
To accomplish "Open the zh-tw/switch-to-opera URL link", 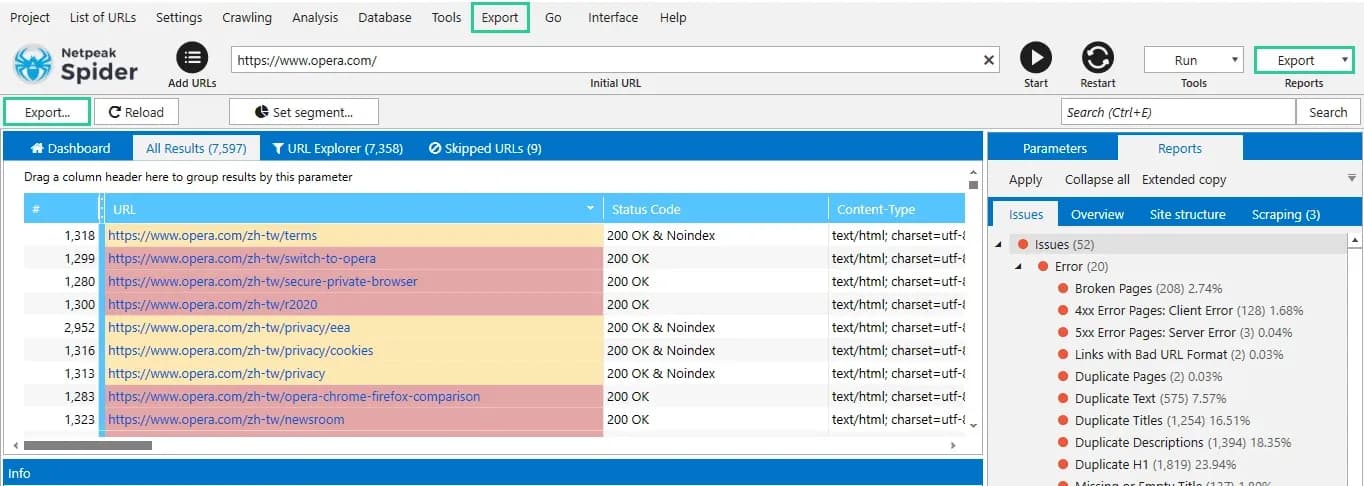I will [x=242, y=258].
